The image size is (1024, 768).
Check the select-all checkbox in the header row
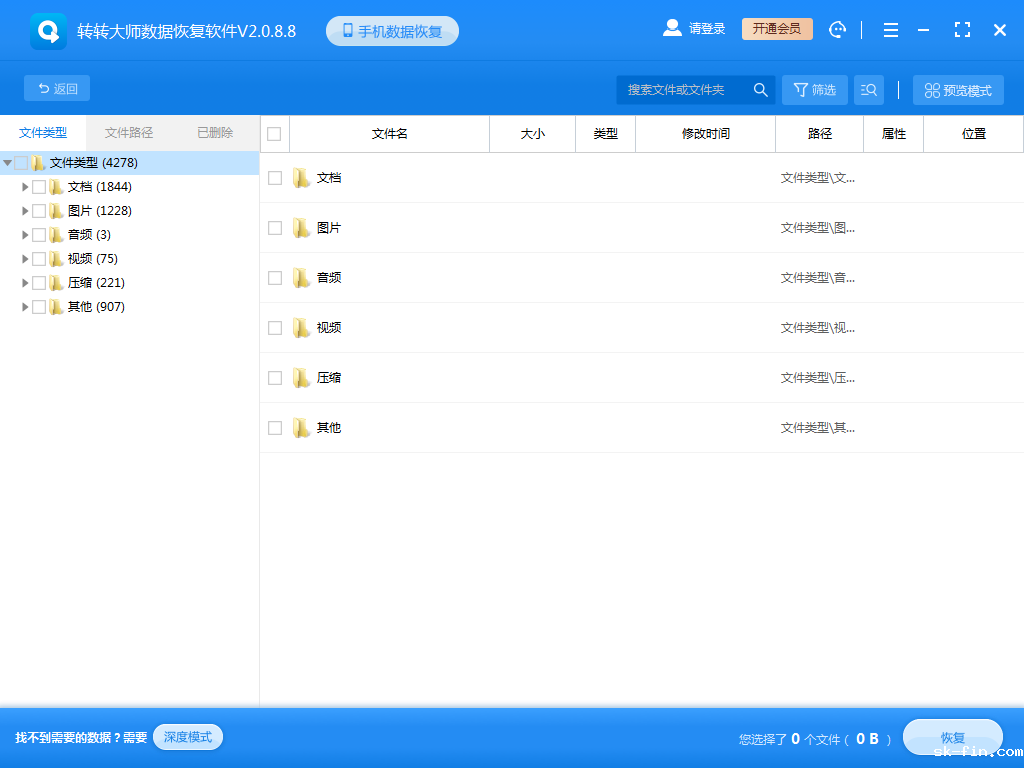273,133
